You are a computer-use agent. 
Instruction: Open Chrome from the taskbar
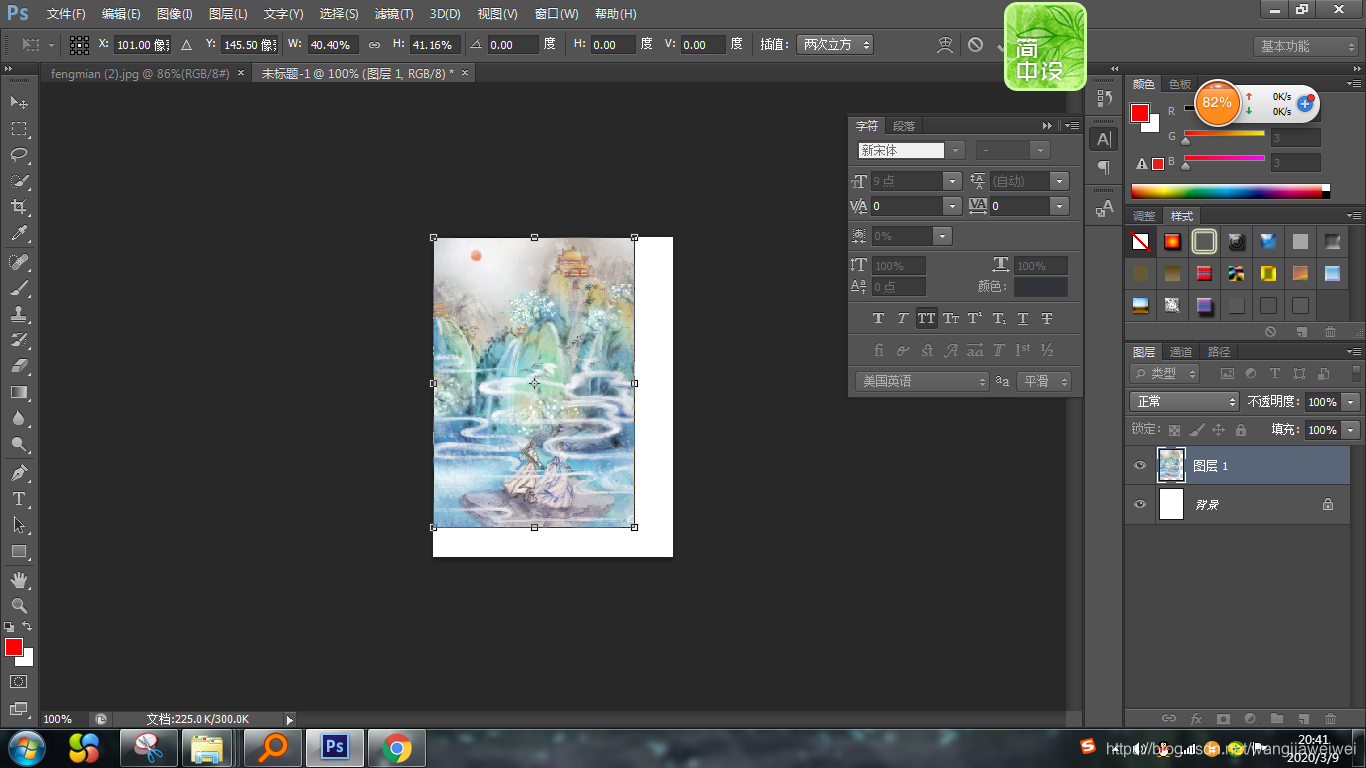pyautogui.click(x=397, y=747)
